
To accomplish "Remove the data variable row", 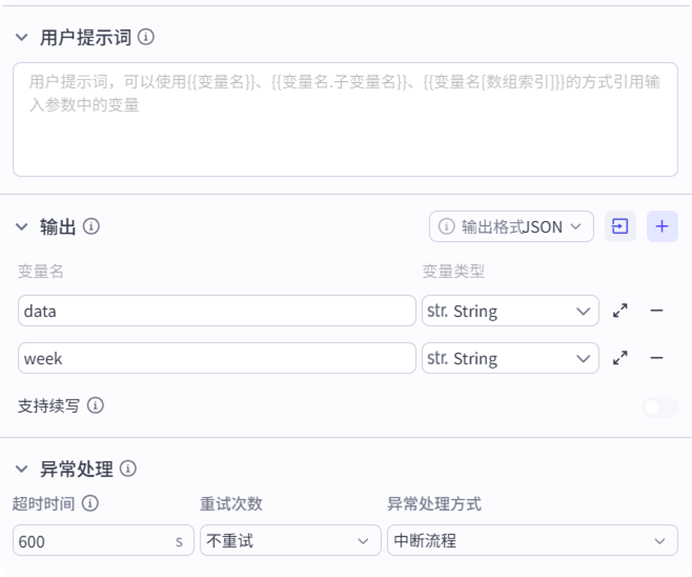I will [657, 311].
